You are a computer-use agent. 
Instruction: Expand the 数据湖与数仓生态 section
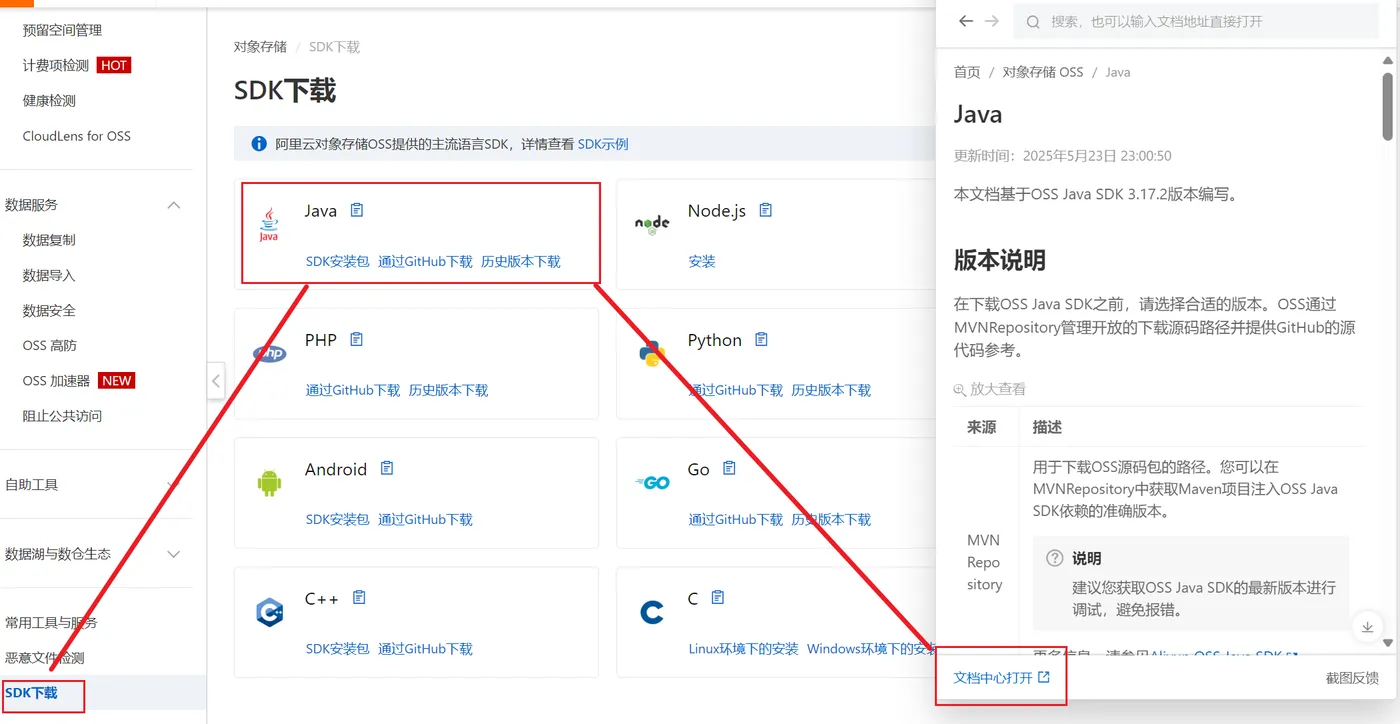174,554
